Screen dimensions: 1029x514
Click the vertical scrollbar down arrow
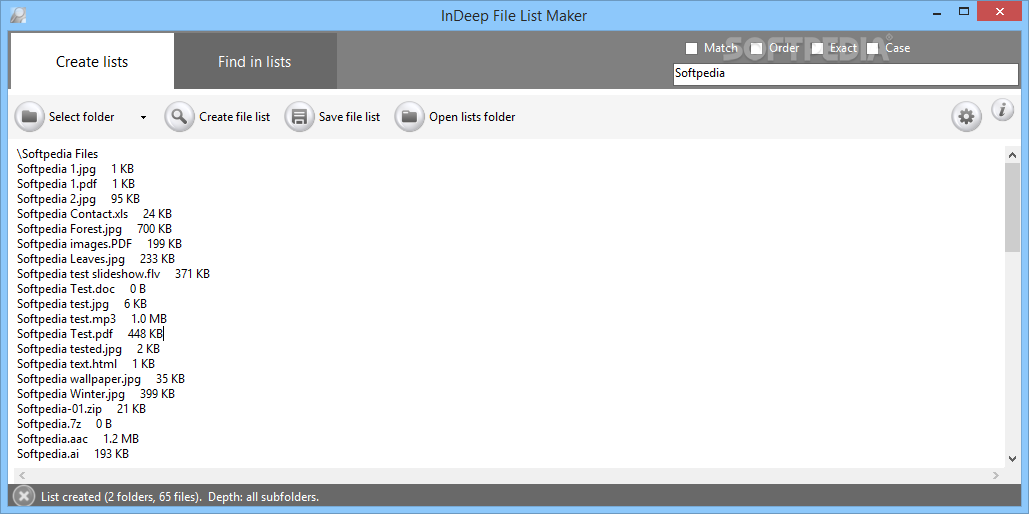[1012, 460]
